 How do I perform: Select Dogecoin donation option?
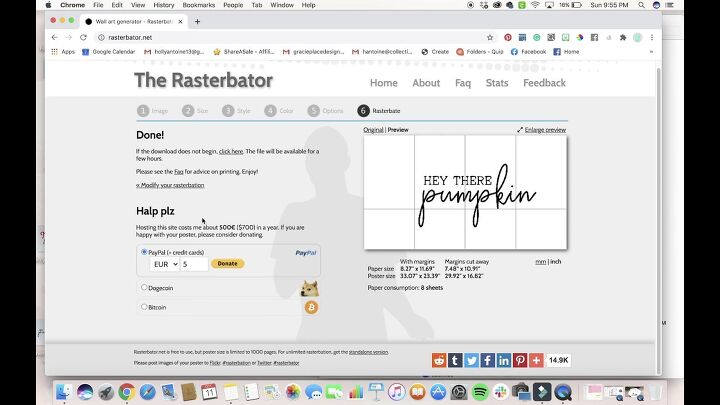(144, 287)
